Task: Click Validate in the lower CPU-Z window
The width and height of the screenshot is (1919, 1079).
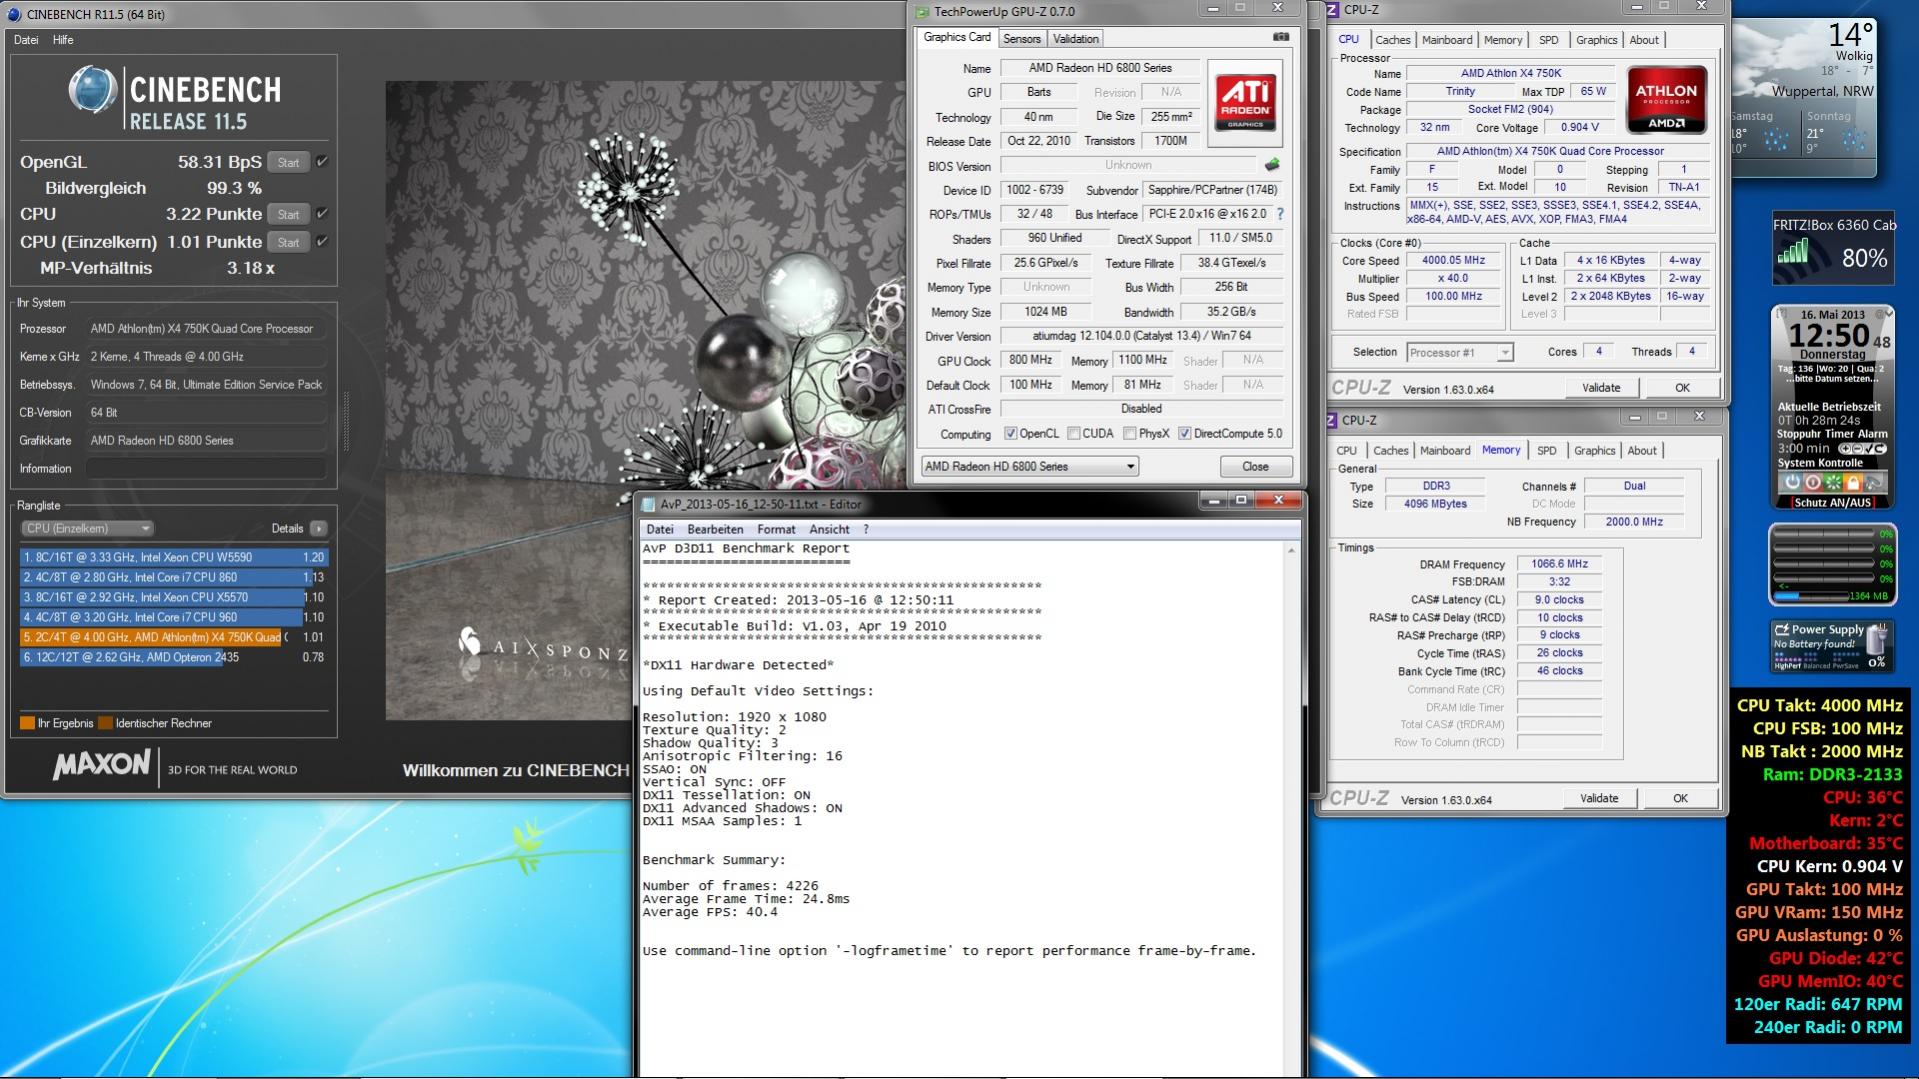Action: tap(1599, 798)
